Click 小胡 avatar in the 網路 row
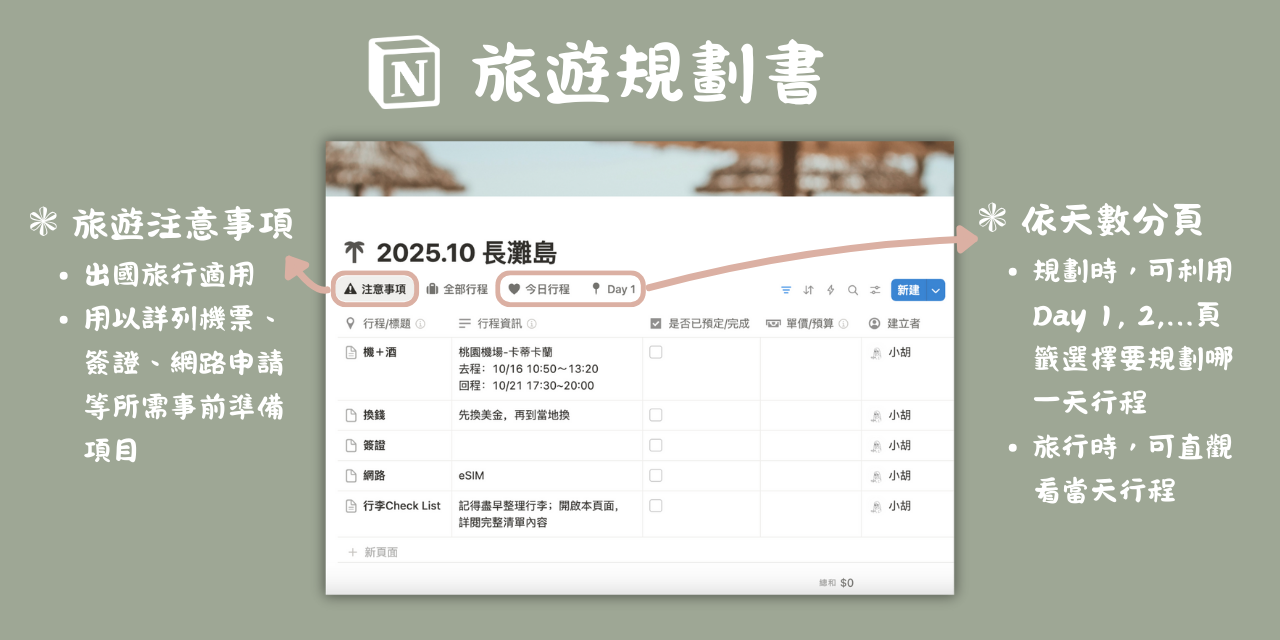The image size is (1280, 640). click(875, 476)
